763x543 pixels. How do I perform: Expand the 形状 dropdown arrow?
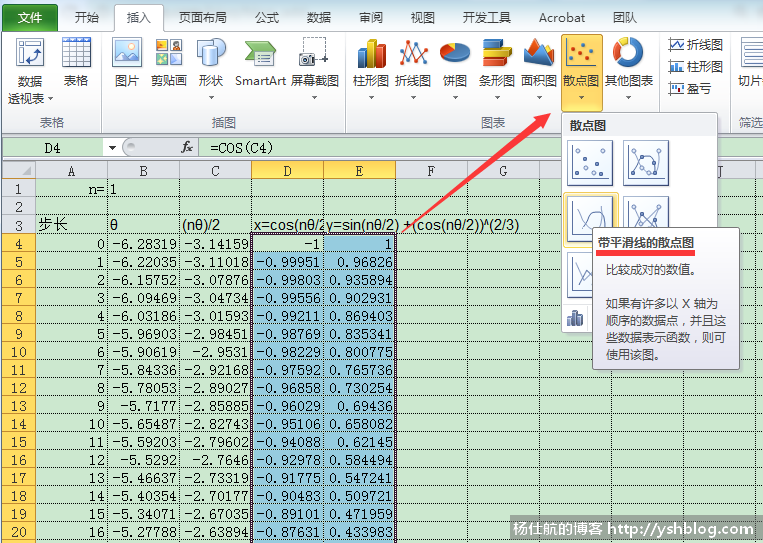coord(211,98)
